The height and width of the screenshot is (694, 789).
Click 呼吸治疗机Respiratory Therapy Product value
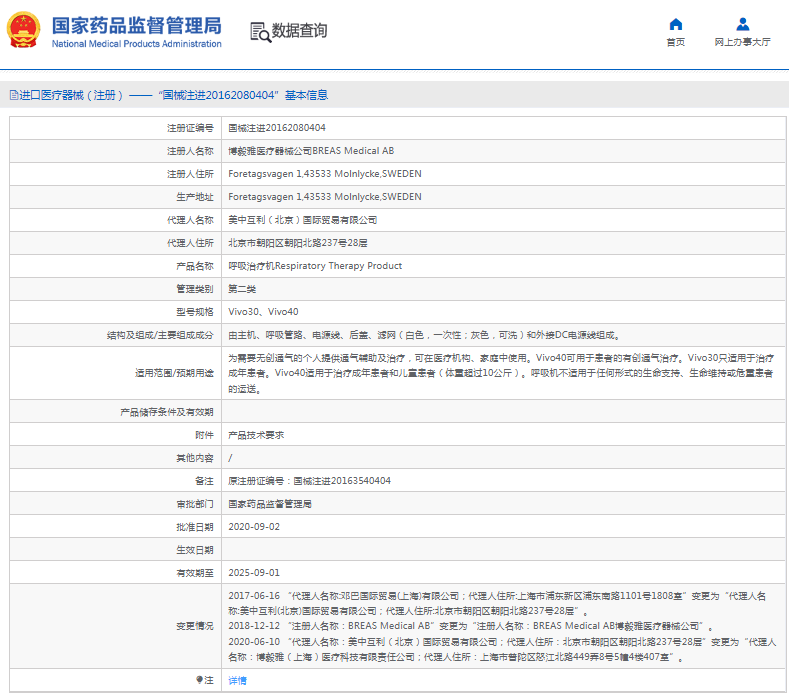[315, 266]
